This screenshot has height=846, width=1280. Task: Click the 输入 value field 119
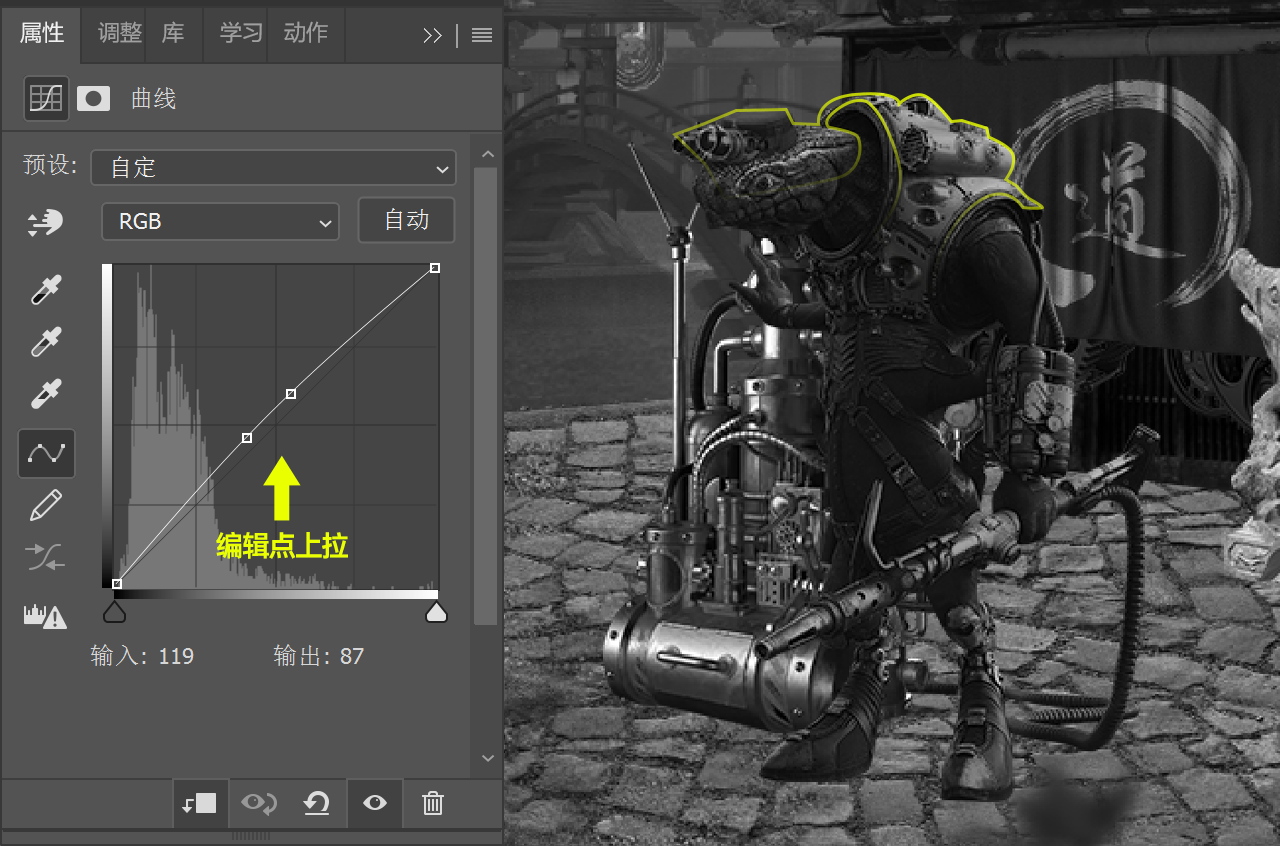pos(177,657)
